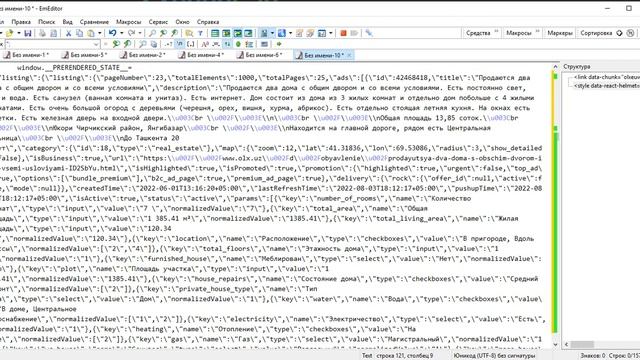
Task: Click the Filter funnel icon
Action: point(200,33)
